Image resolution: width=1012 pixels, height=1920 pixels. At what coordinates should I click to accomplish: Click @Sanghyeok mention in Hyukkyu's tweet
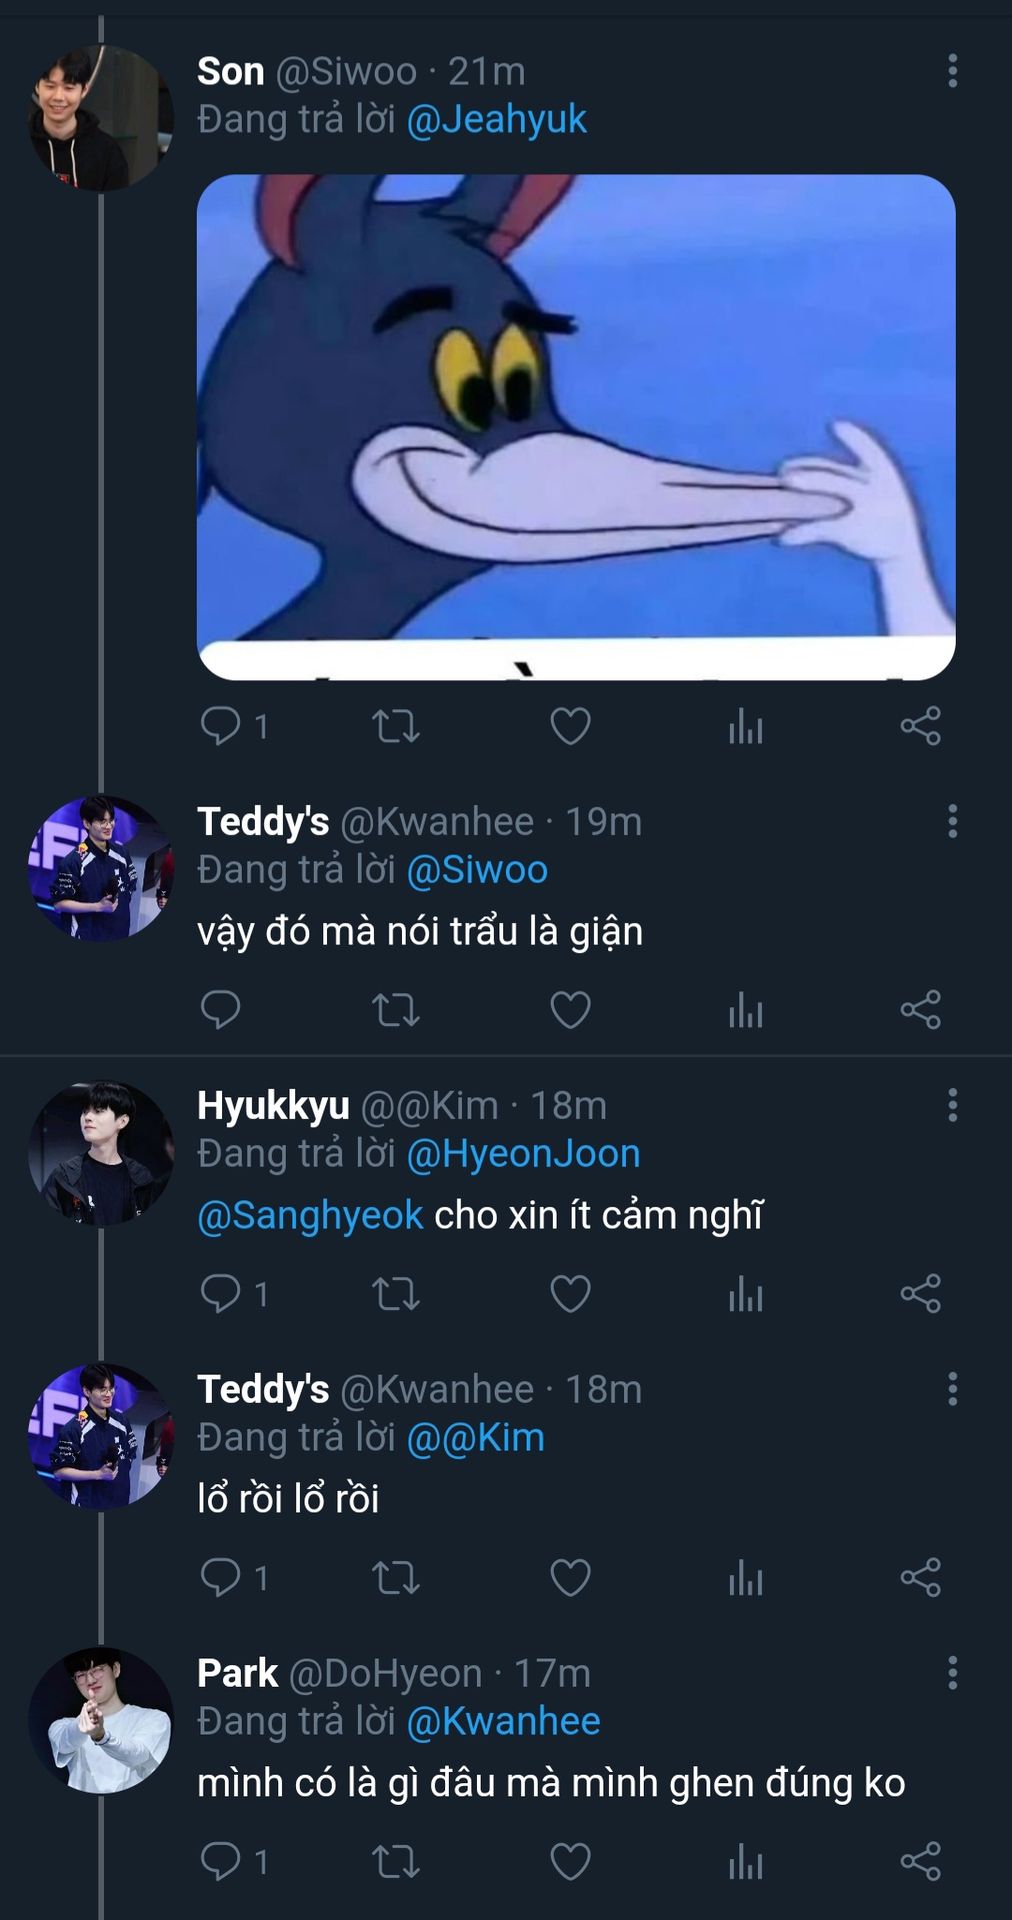click(x=310, y=1215)
